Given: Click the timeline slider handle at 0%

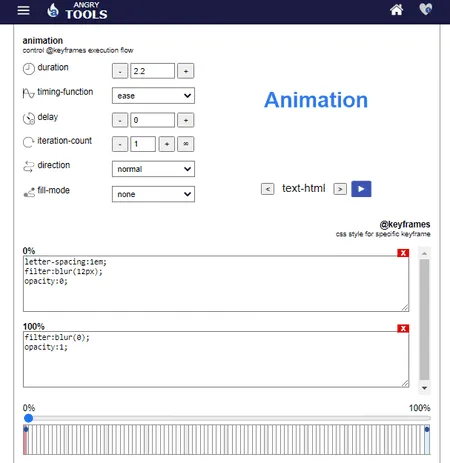Looking at the screenshot, I should (x=29, y=418).
